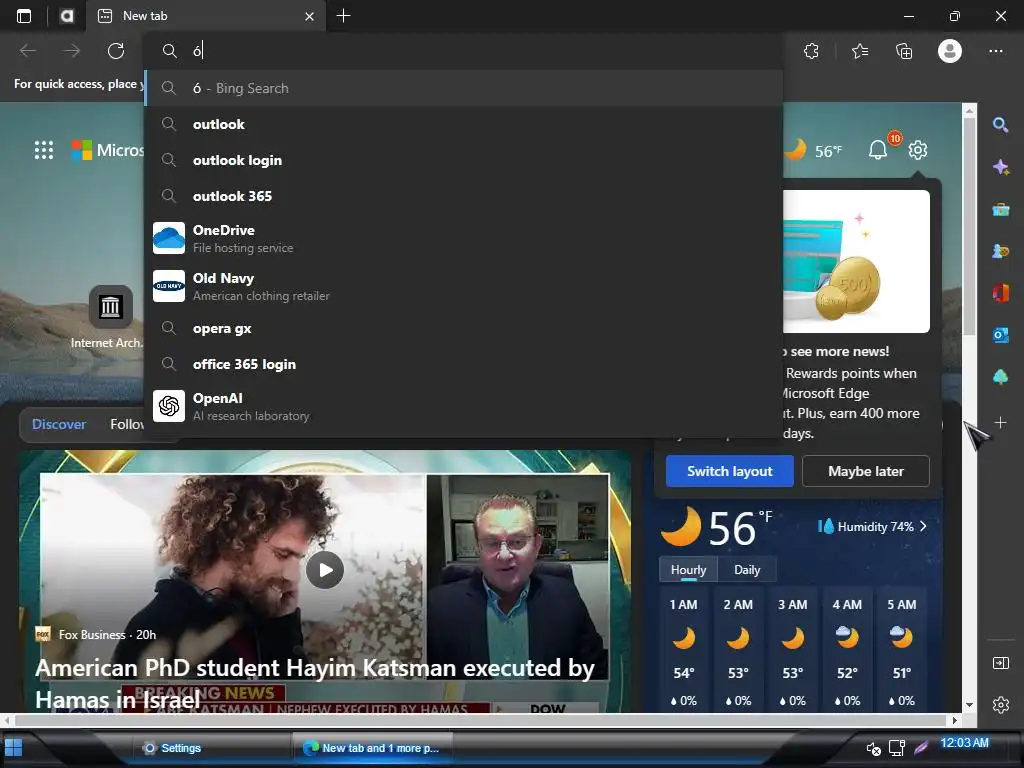Open the 56°F weather in page header
Image resolution: width=1024 pixels, height=768 pixels.
coord(814,151)
